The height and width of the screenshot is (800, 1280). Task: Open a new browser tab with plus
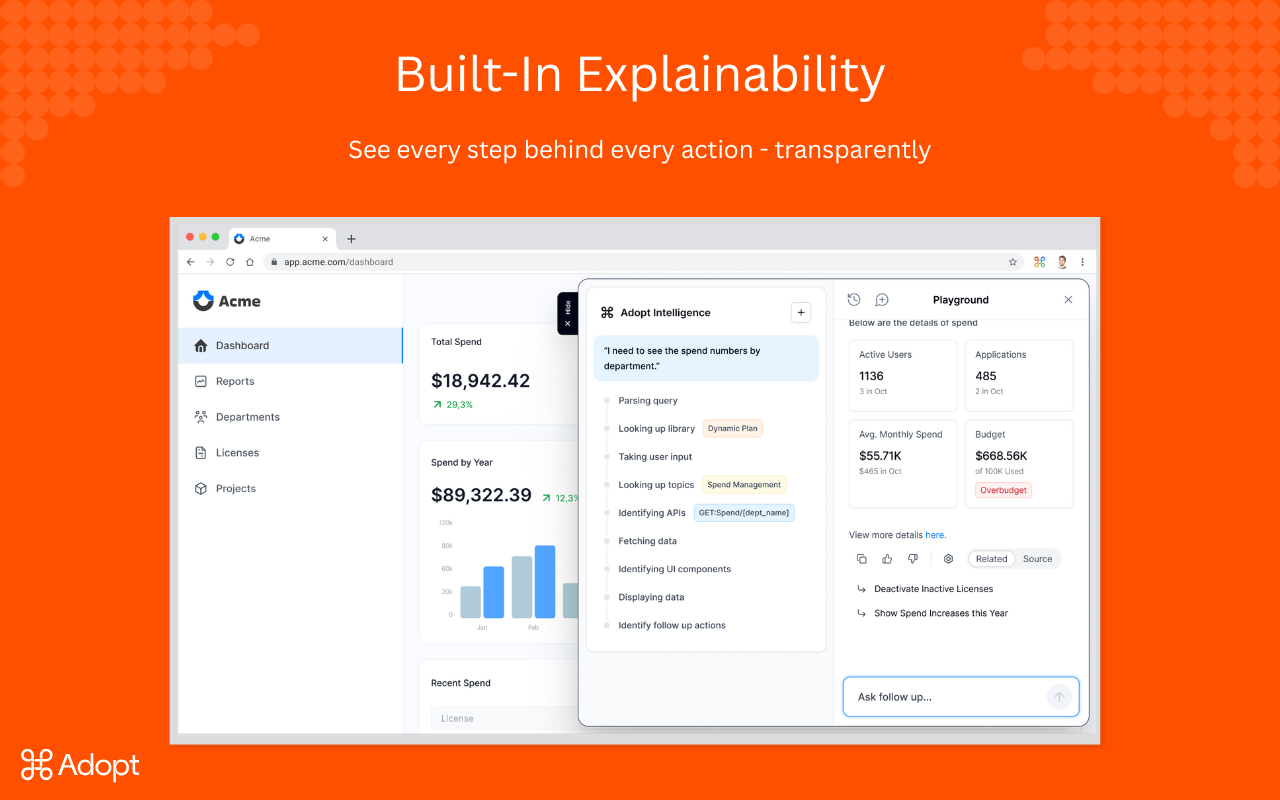click(x=351, y=239)
